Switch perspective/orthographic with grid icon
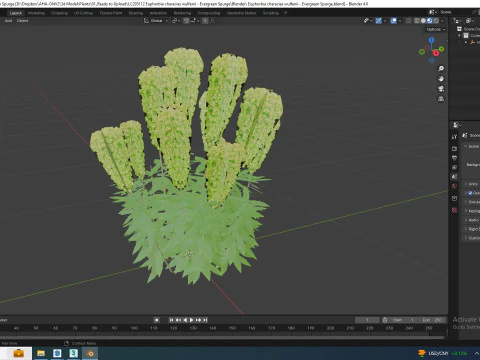480x360 pixels. 441,99
